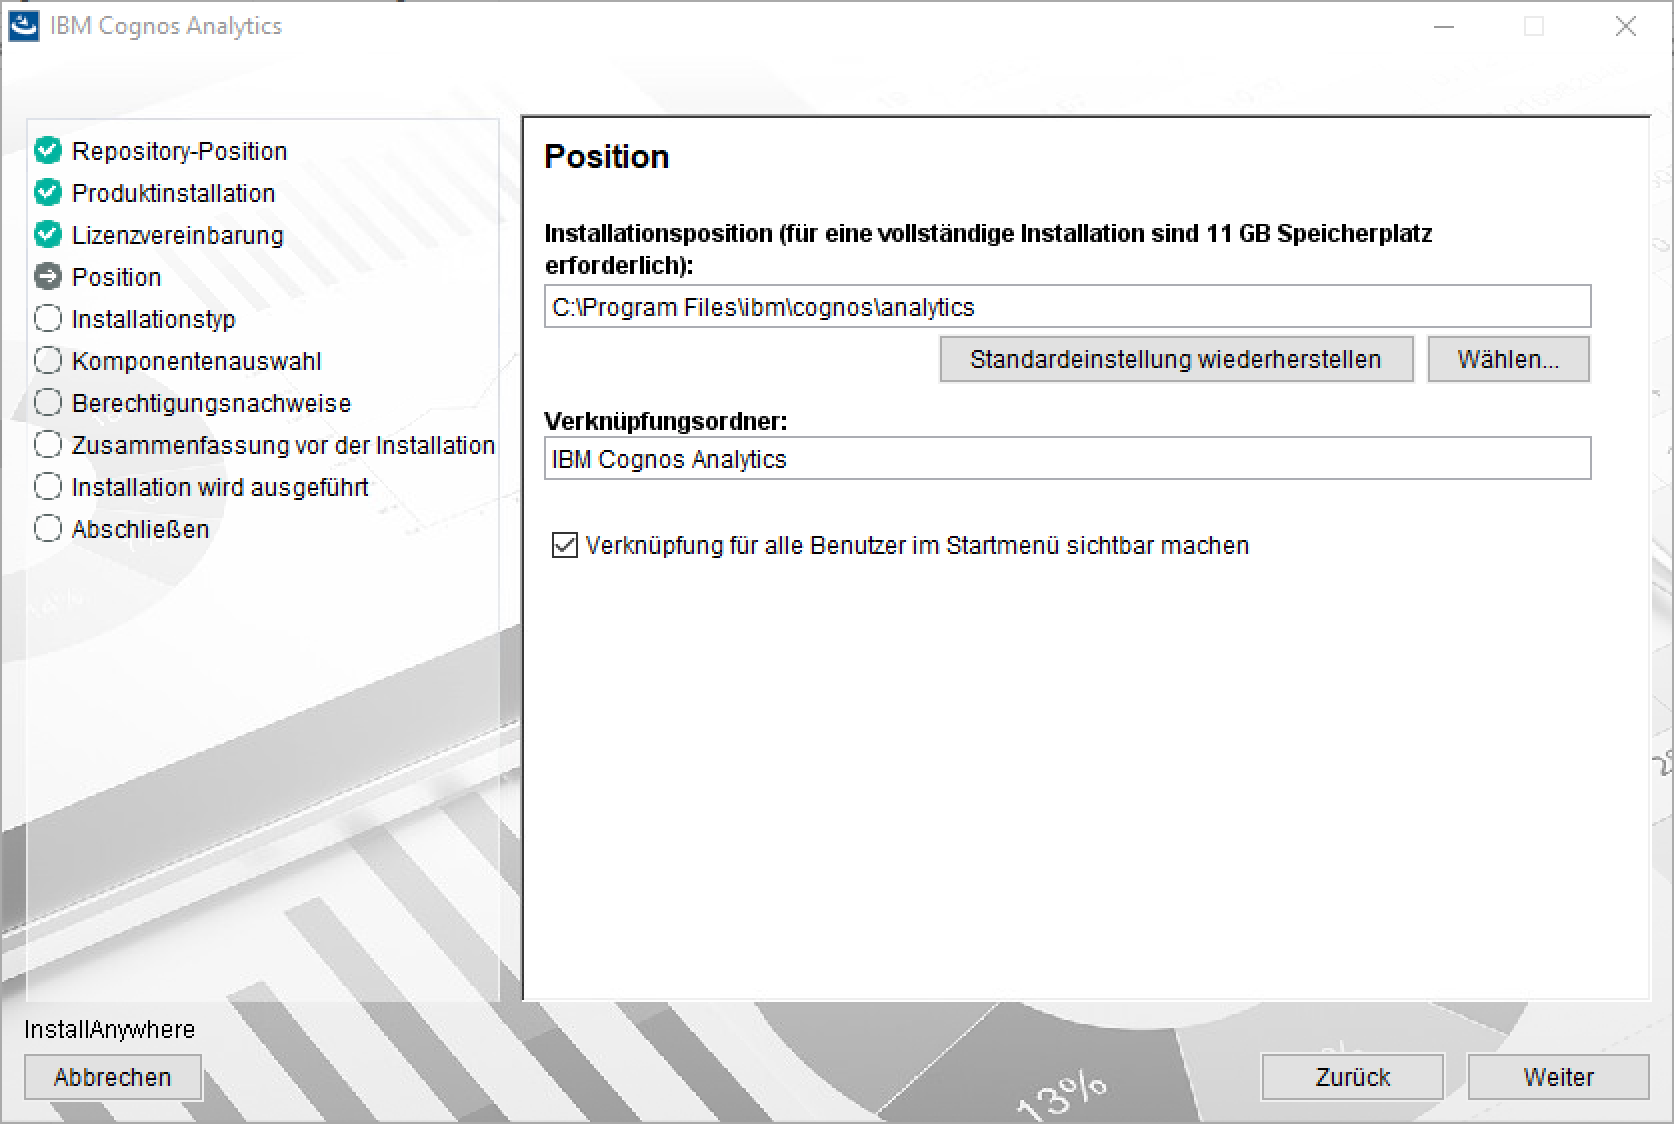Click the green checkmark beside Repository-Position

pos(48,151)
